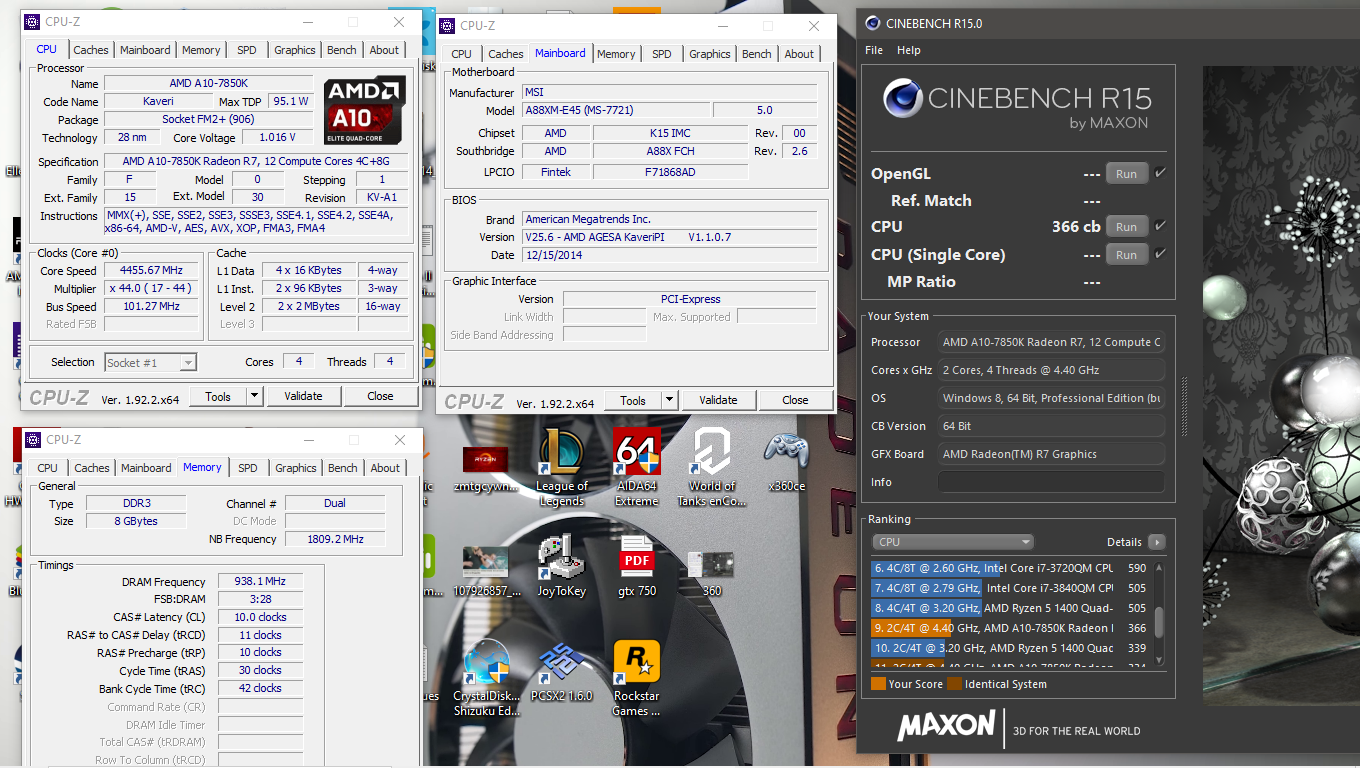This screenshot has width=1360, height=768.
Task: Click Cinebench R15 logo sphere
Action: (902, 98)
